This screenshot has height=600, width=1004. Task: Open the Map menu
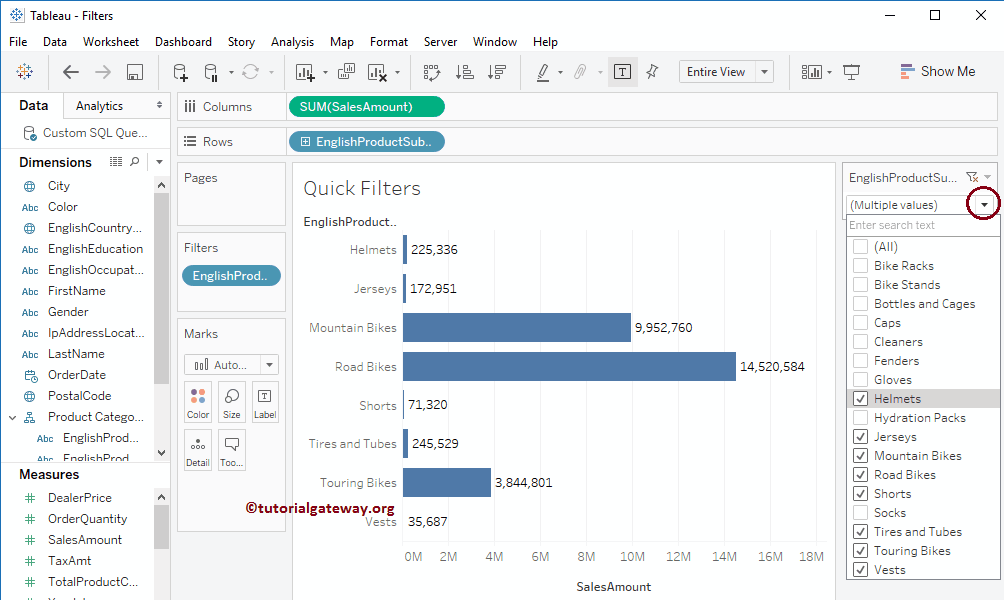[342, 42]
